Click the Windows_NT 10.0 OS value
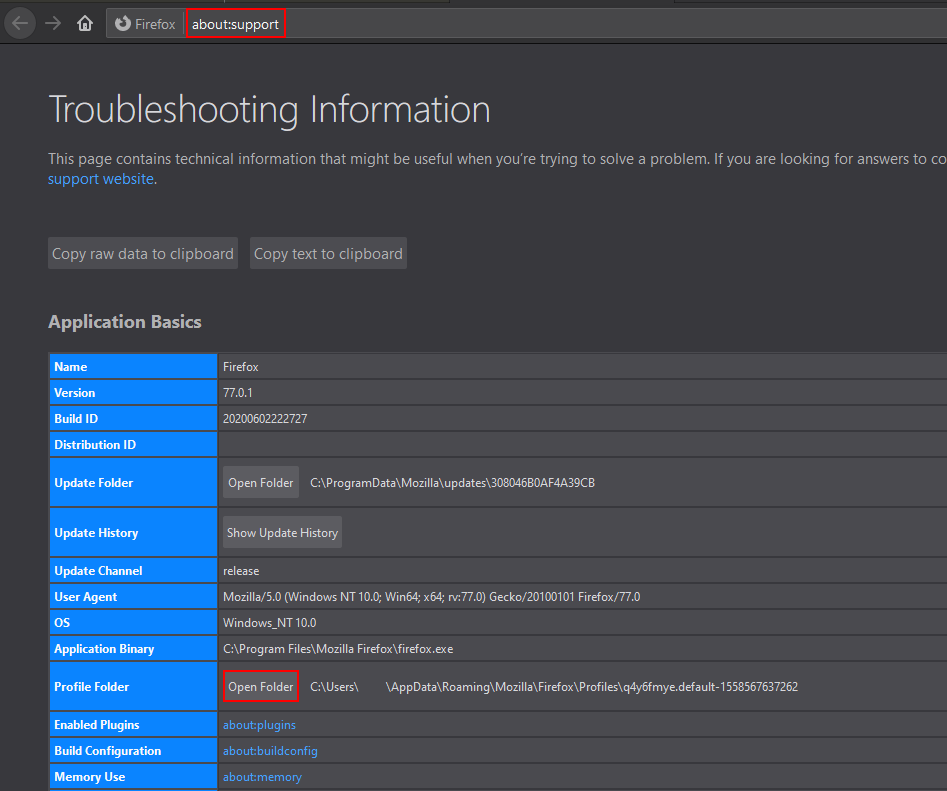Image resolution: width=947 pixels, height=791 pixels. pos(269,623)
